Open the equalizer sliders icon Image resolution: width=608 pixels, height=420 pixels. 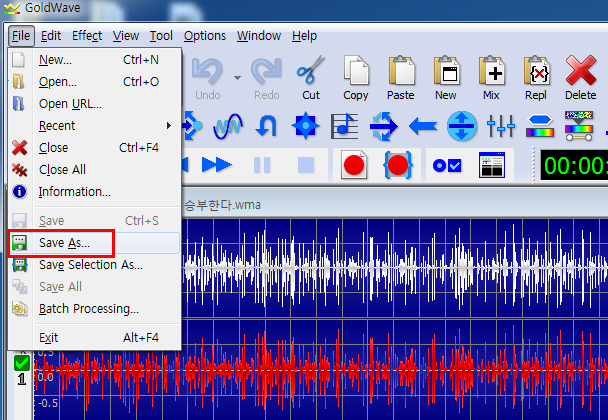[x=501, y=126]
